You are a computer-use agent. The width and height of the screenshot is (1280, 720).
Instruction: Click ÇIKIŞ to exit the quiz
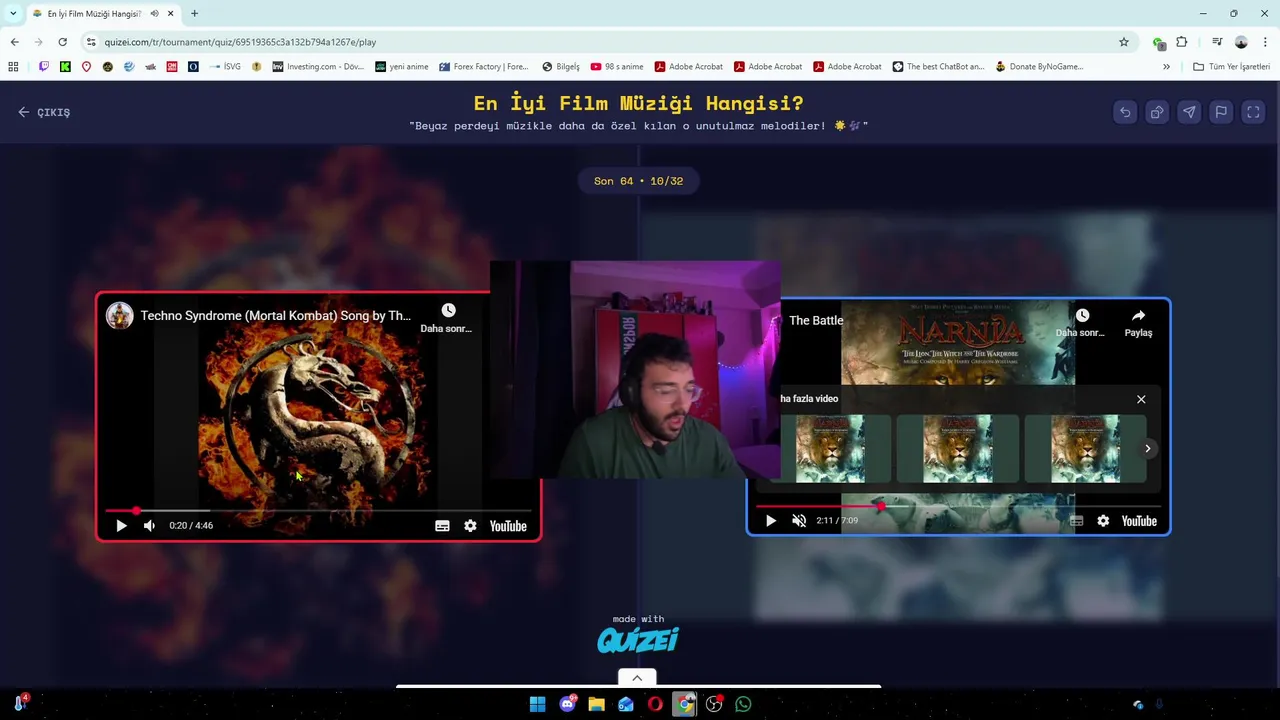coord(44,112)
